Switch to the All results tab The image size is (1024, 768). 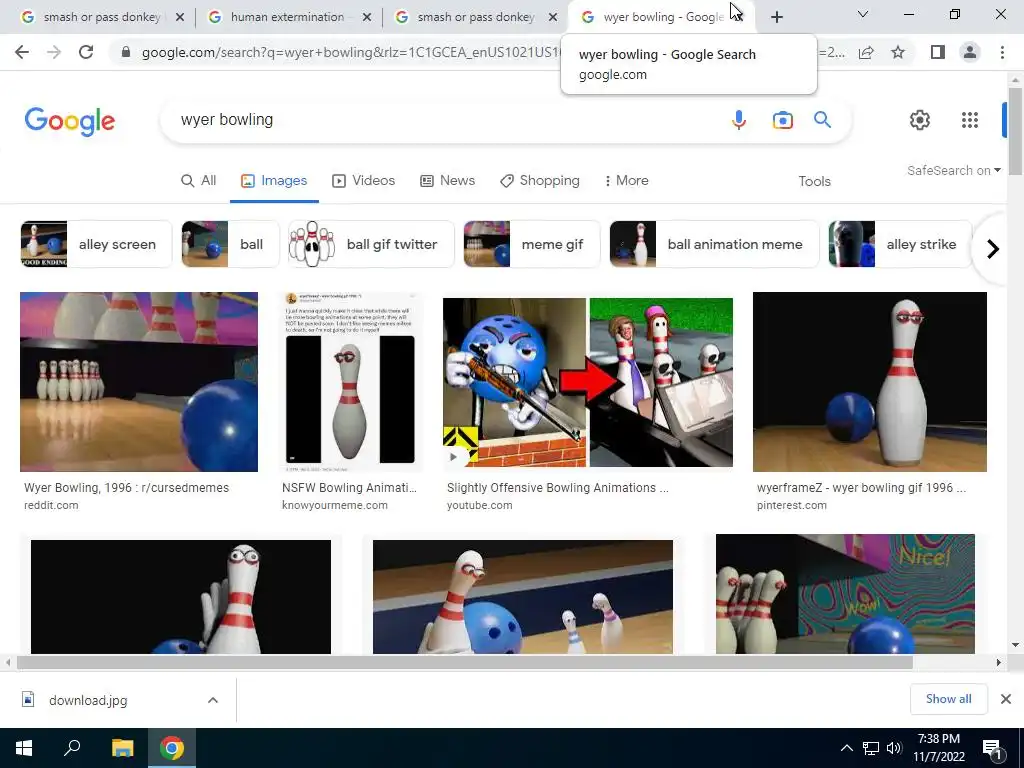click(x=199, y=181)
